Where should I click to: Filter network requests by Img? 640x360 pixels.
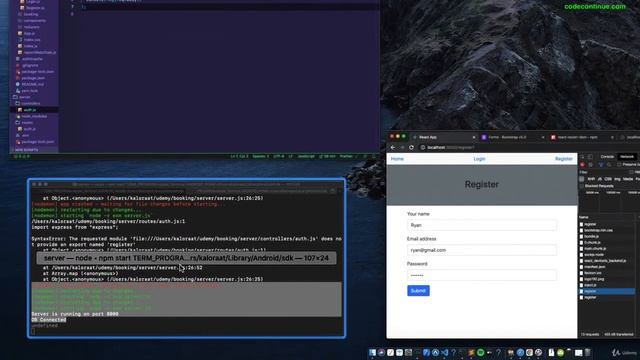[x=617, y=179]
